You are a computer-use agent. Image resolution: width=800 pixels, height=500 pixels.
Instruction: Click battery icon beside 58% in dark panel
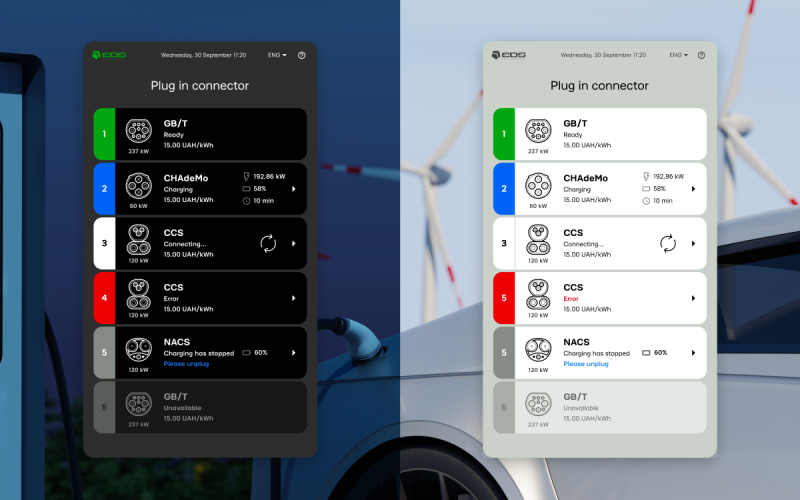246,189
